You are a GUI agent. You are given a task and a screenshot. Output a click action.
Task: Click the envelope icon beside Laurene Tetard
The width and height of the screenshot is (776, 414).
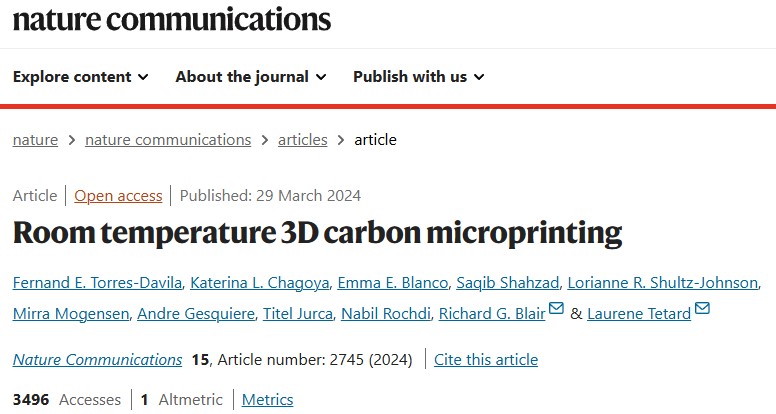point(702,309)
